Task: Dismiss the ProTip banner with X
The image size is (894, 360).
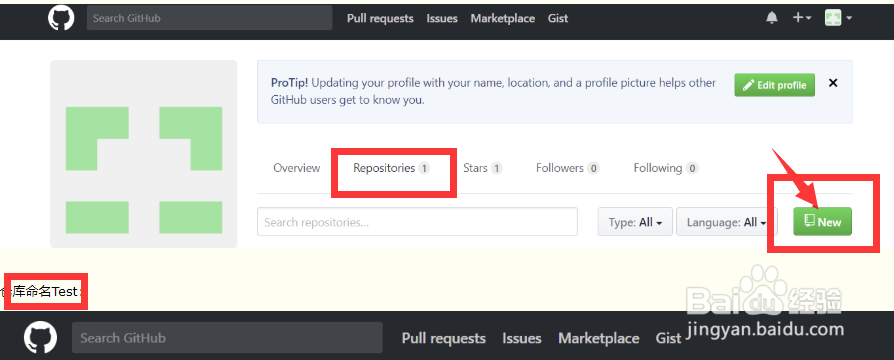Action: (x=833, y=83)
